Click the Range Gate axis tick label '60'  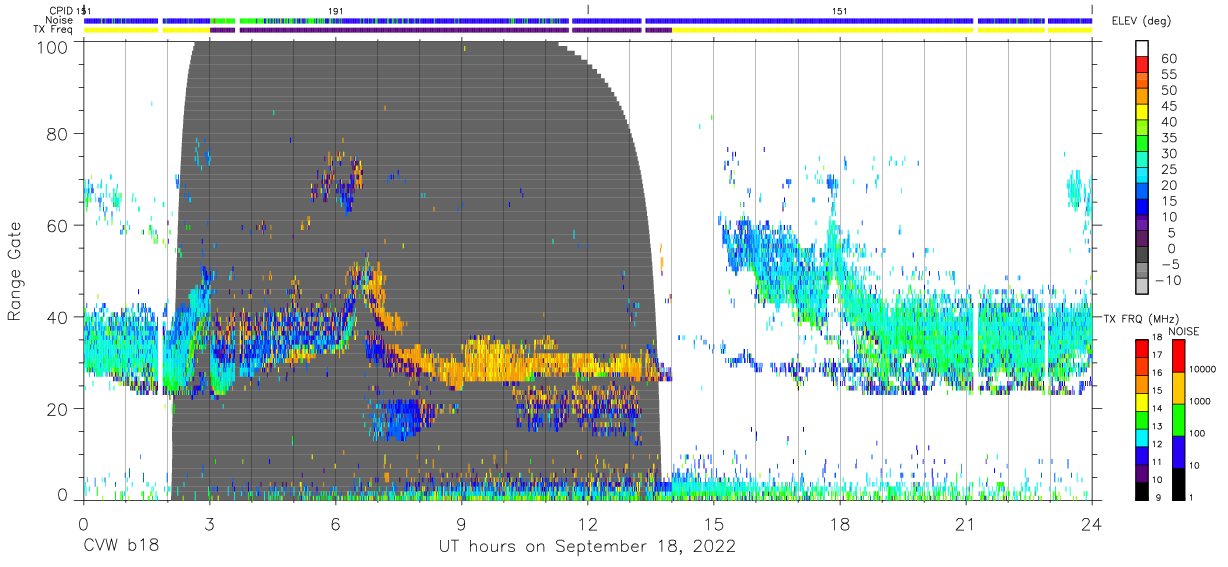[x=57, y=226]
